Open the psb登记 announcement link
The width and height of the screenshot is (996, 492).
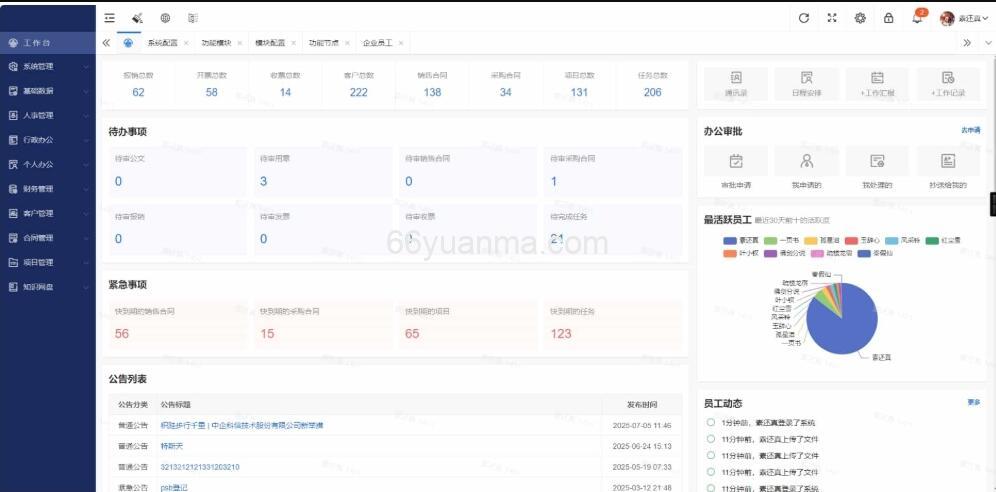pyautogui.click(x=173, y=488)
